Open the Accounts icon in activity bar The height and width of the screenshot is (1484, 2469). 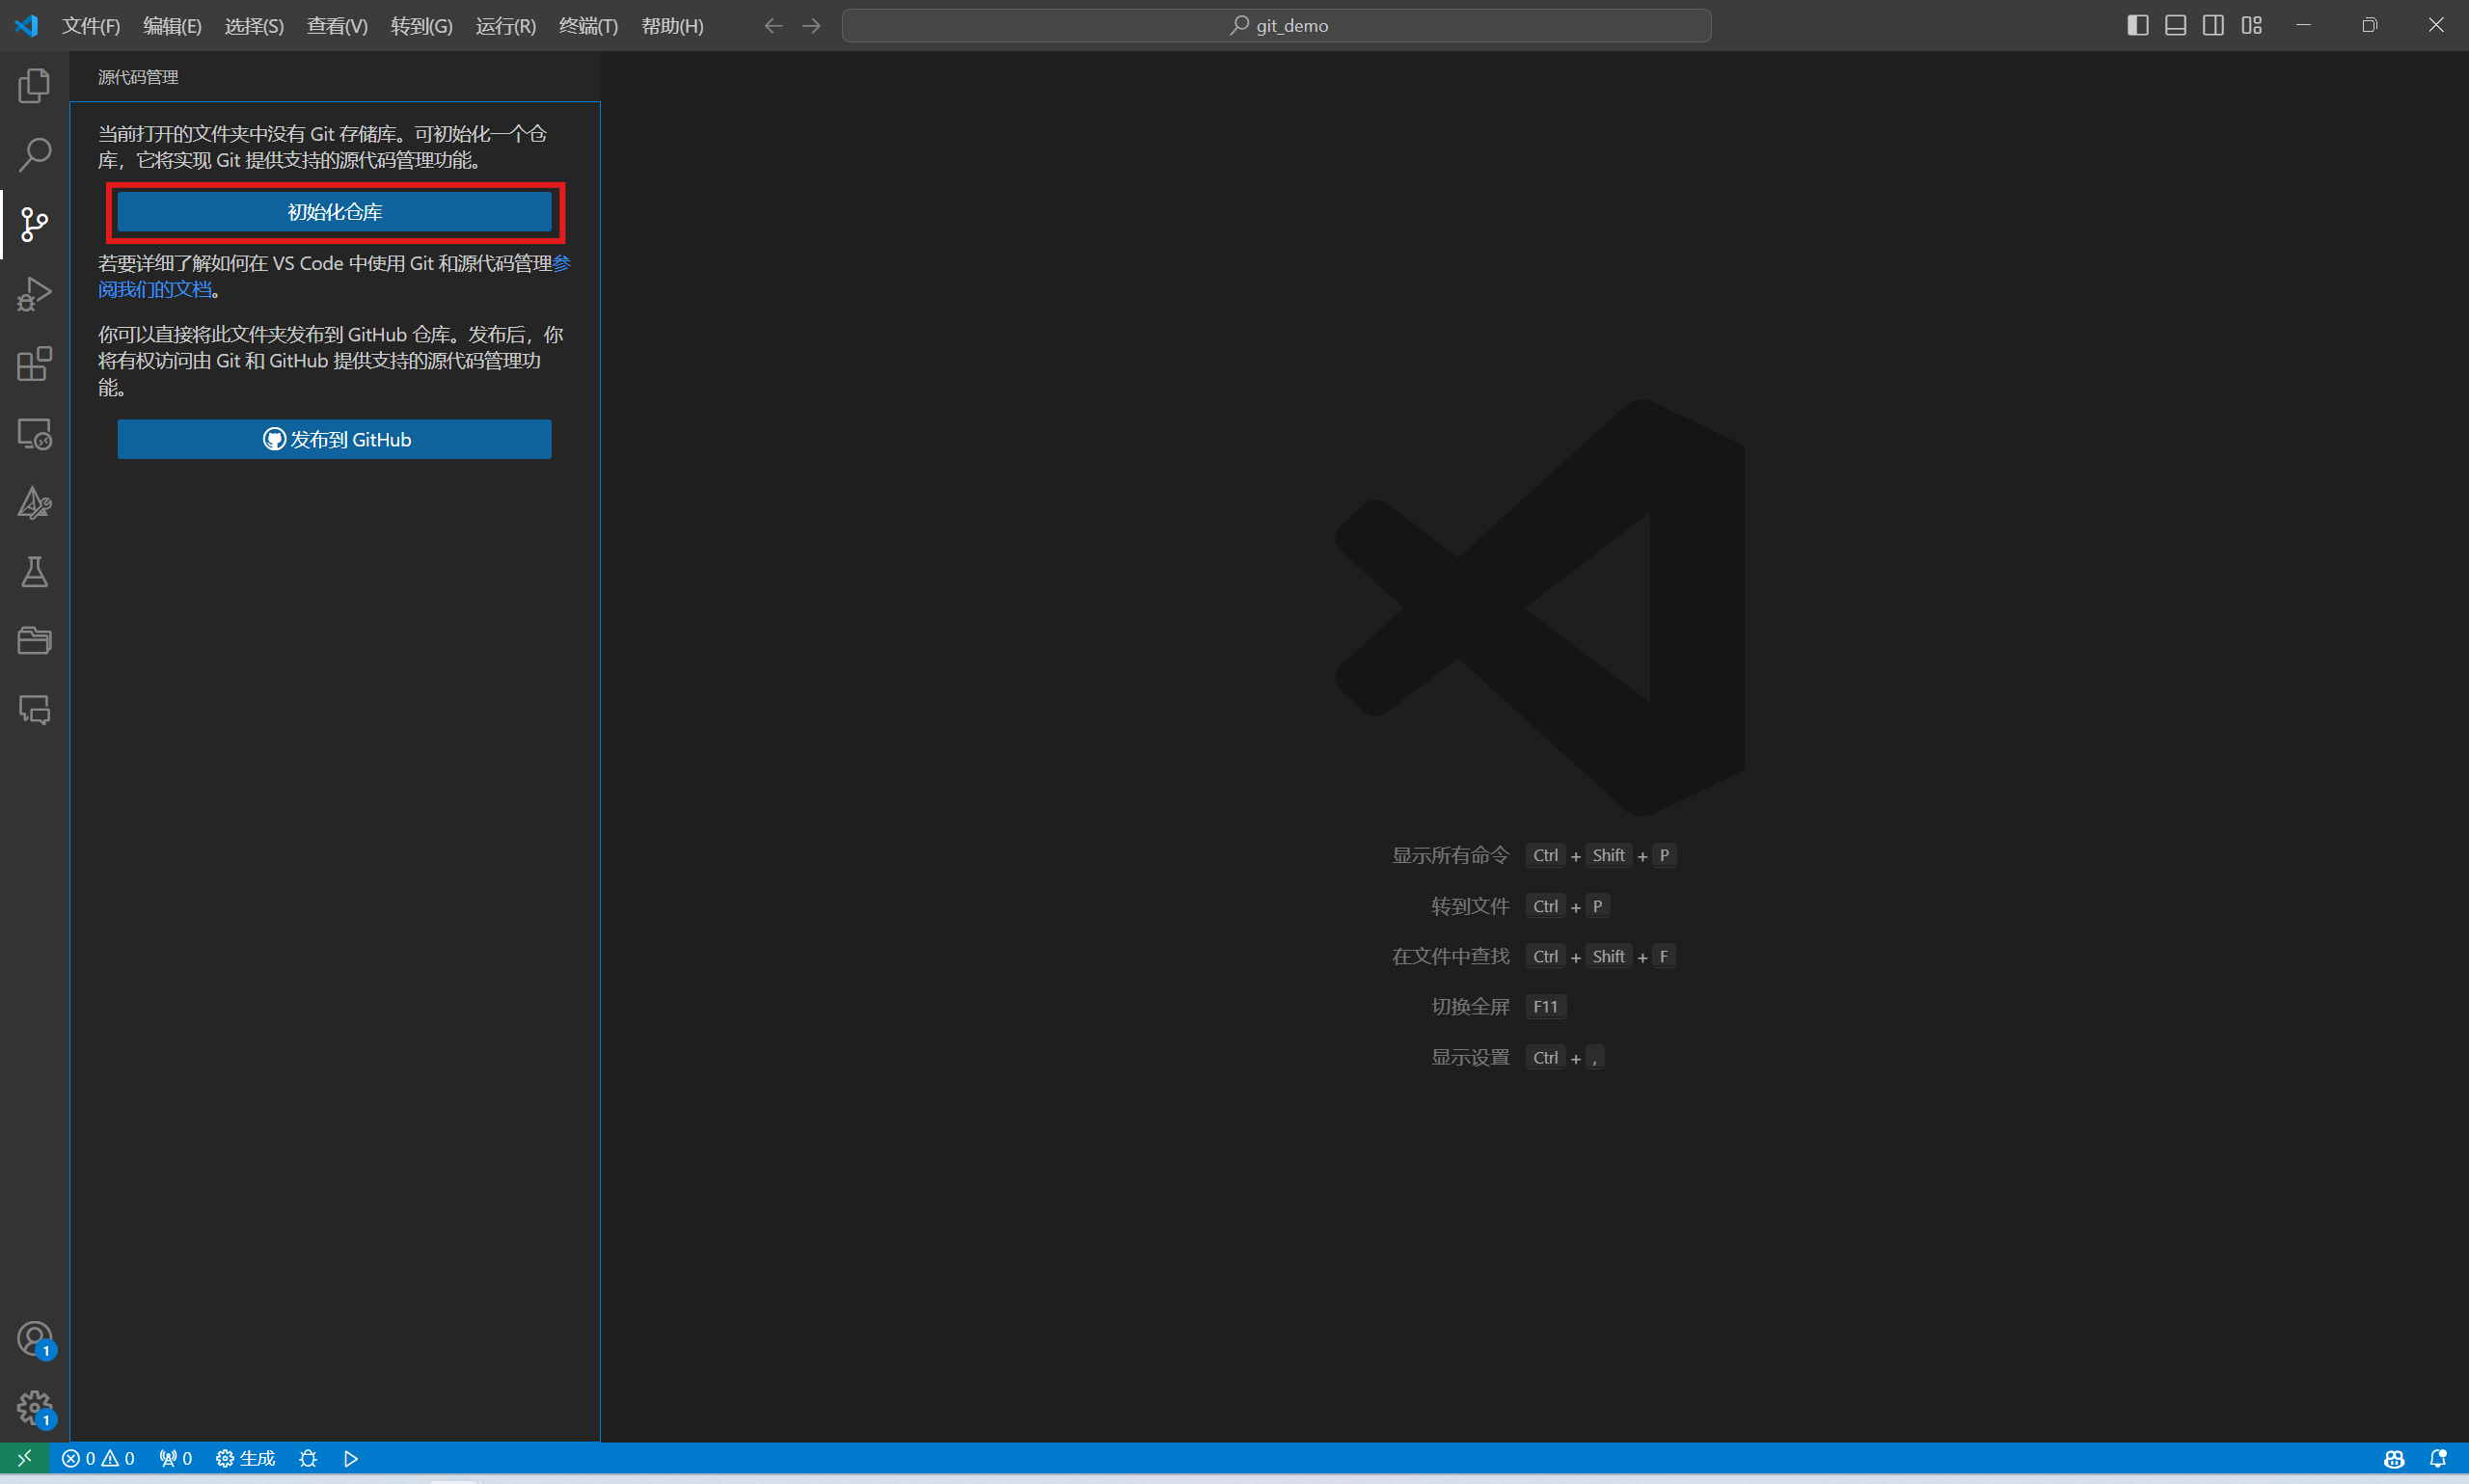point(34,1338)
